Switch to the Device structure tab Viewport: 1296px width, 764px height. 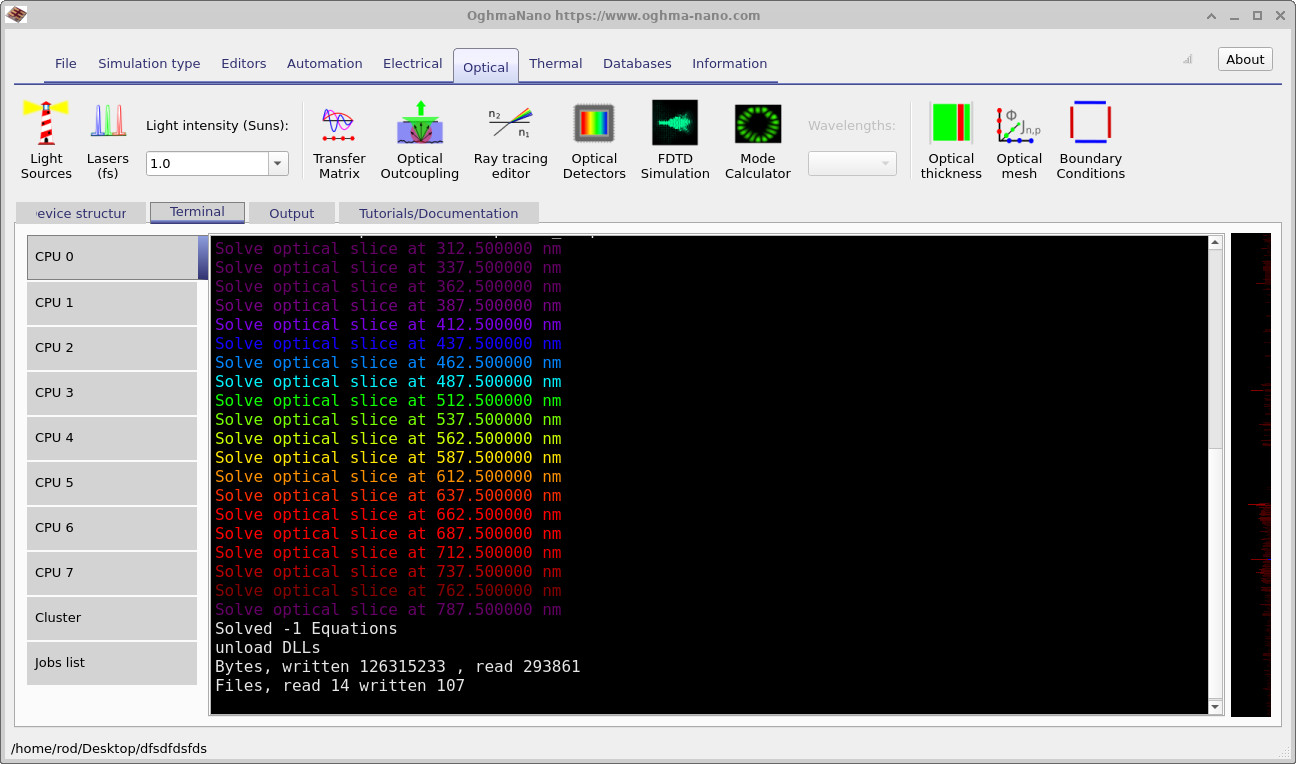[x=81, y=213]
